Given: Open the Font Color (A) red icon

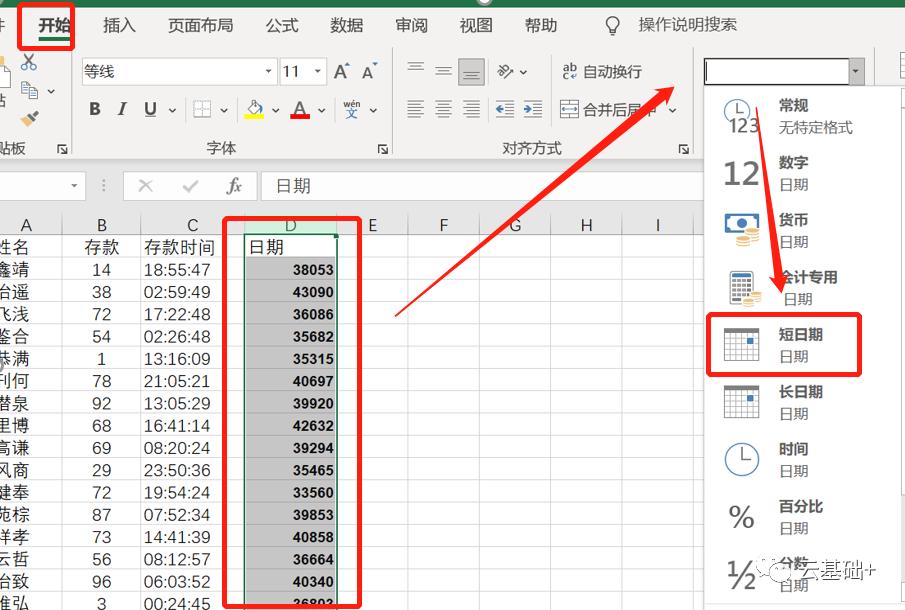Looking at the screenshot, I should [x=300, y=108].
